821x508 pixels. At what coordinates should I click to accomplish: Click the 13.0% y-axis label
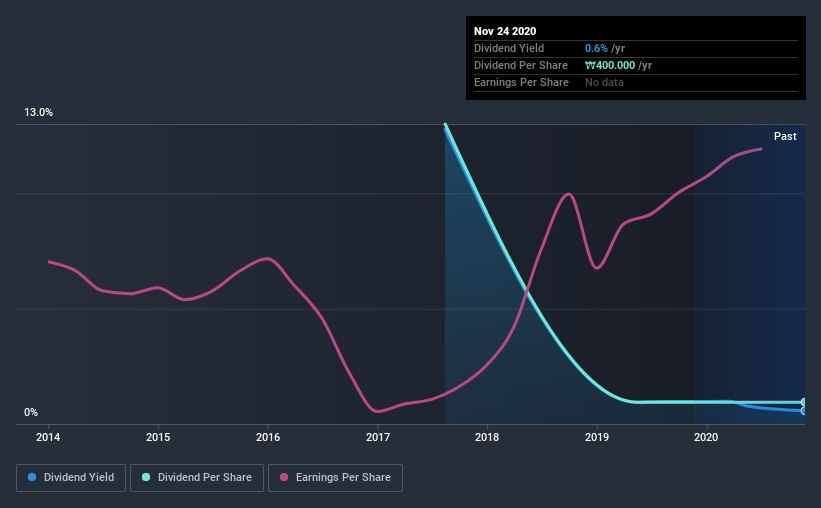(38, 113)
